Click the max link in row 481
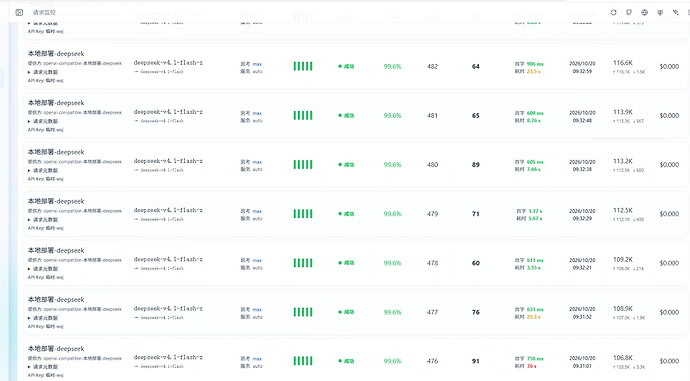Screen dimensions: 690x381 257,114
